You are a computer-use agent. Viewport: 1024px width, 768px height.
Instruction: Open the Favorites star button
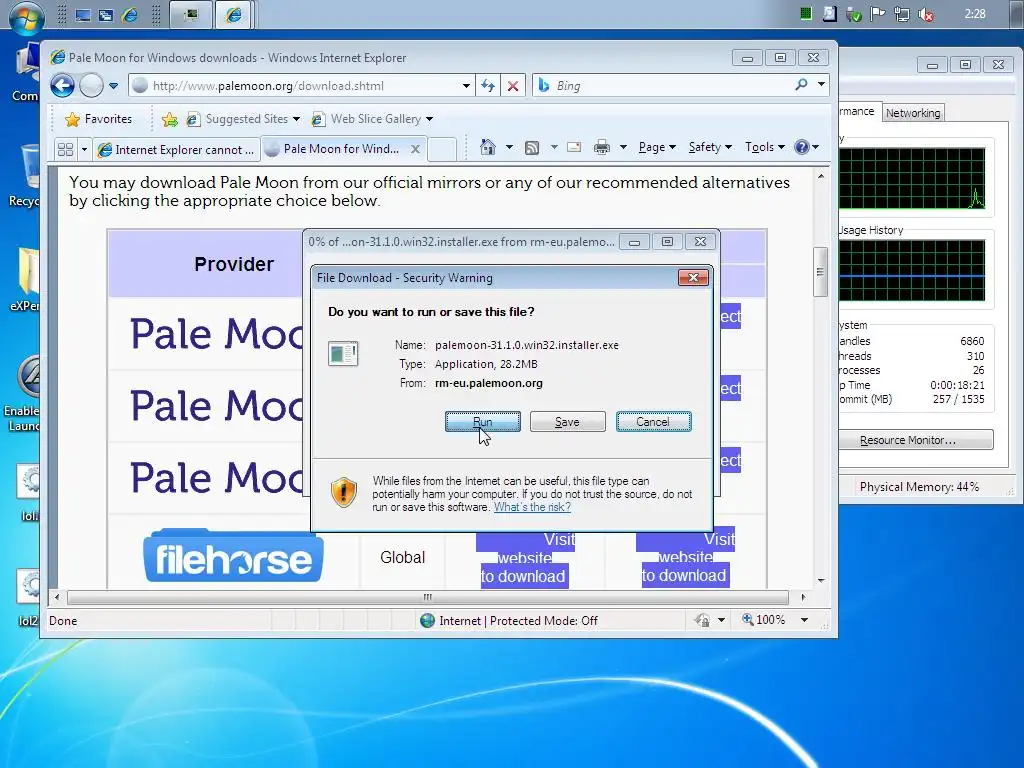tap(99, 119)
